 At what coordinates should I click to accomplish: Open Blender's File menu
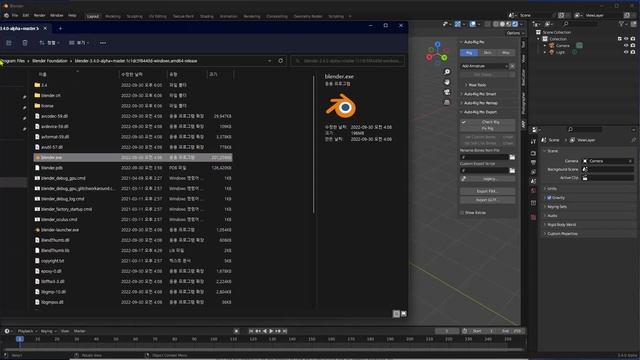pyautogui.click(x=15, y=16)
